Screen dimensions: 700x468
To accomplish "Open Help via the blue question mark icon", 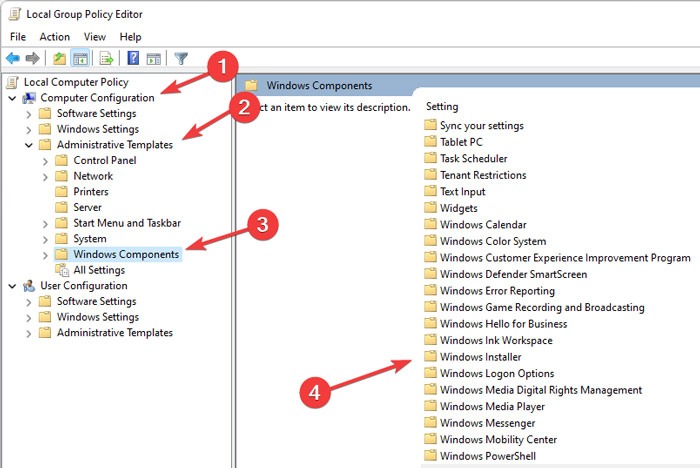I will [133, 58].
